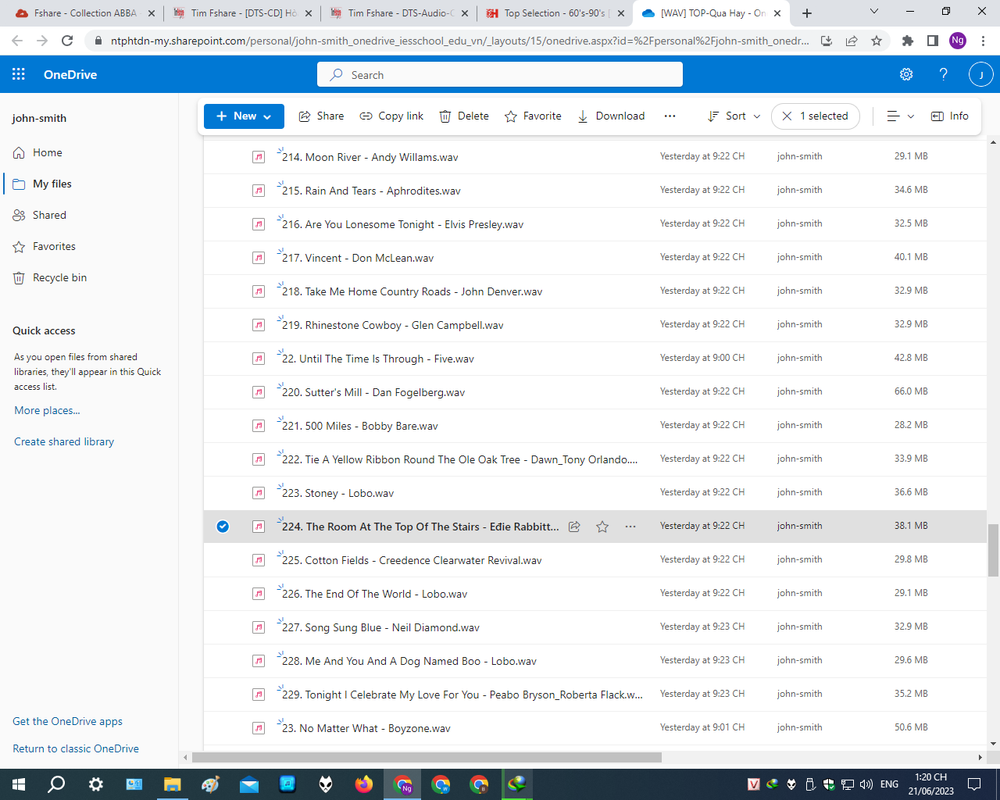Open Windows Start menu
Image resolution: width=1000 pixels, height=800 pixels.
click(x=18, y=784)
